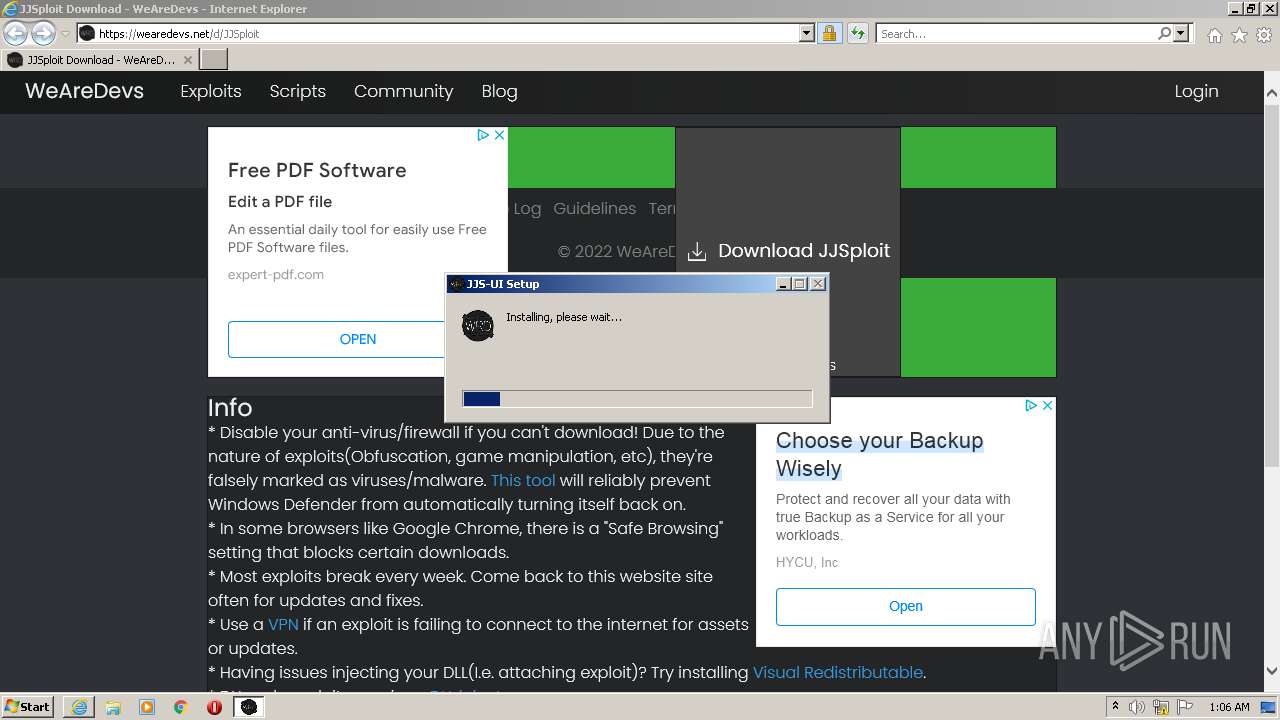Open the network tray icon
This screenshot has width=1280, height=720.
(x=1160, y=707)
